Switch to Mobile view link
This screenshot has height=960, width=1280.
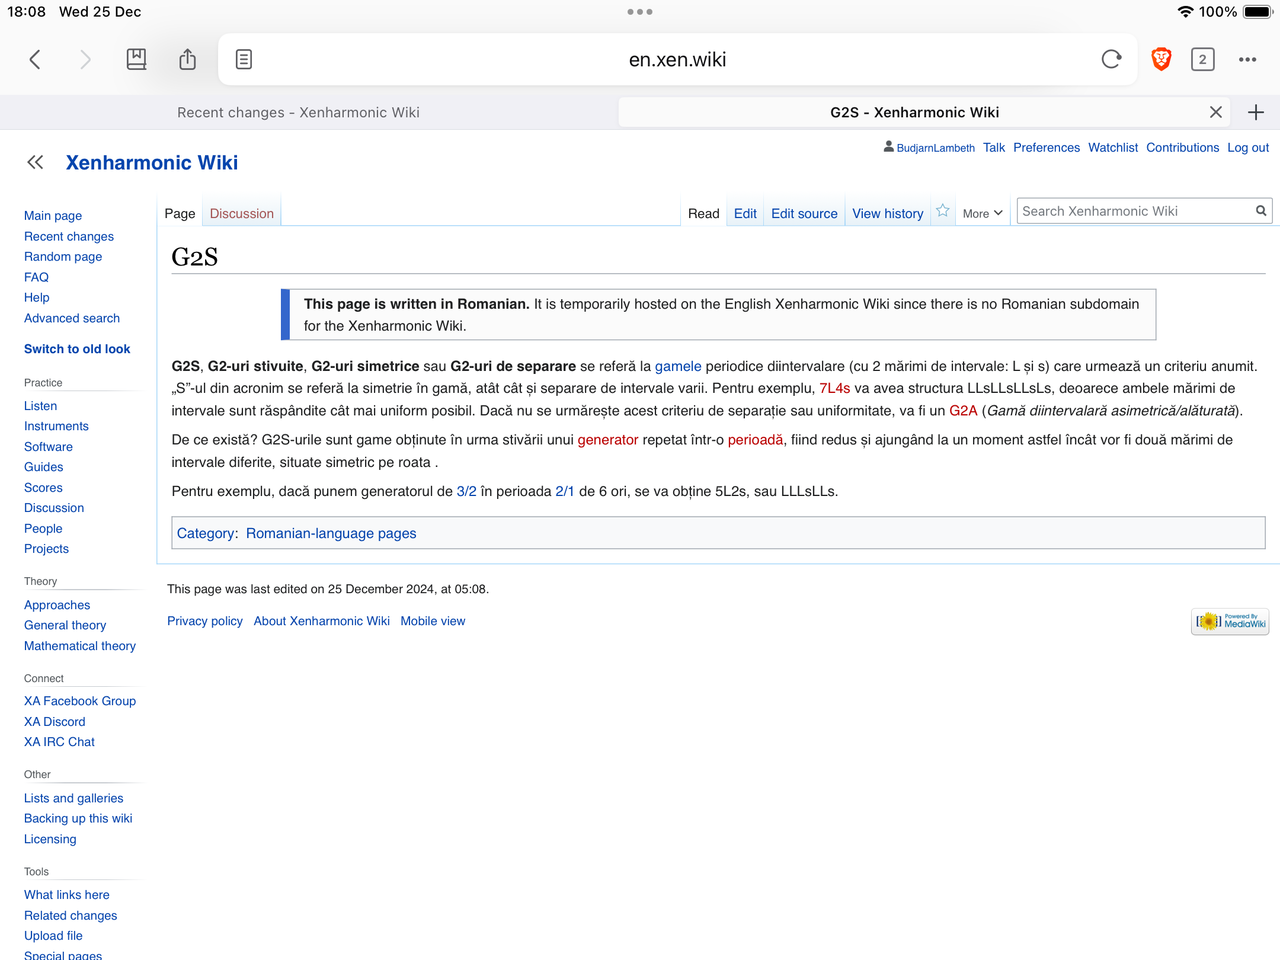click(433, 621)
